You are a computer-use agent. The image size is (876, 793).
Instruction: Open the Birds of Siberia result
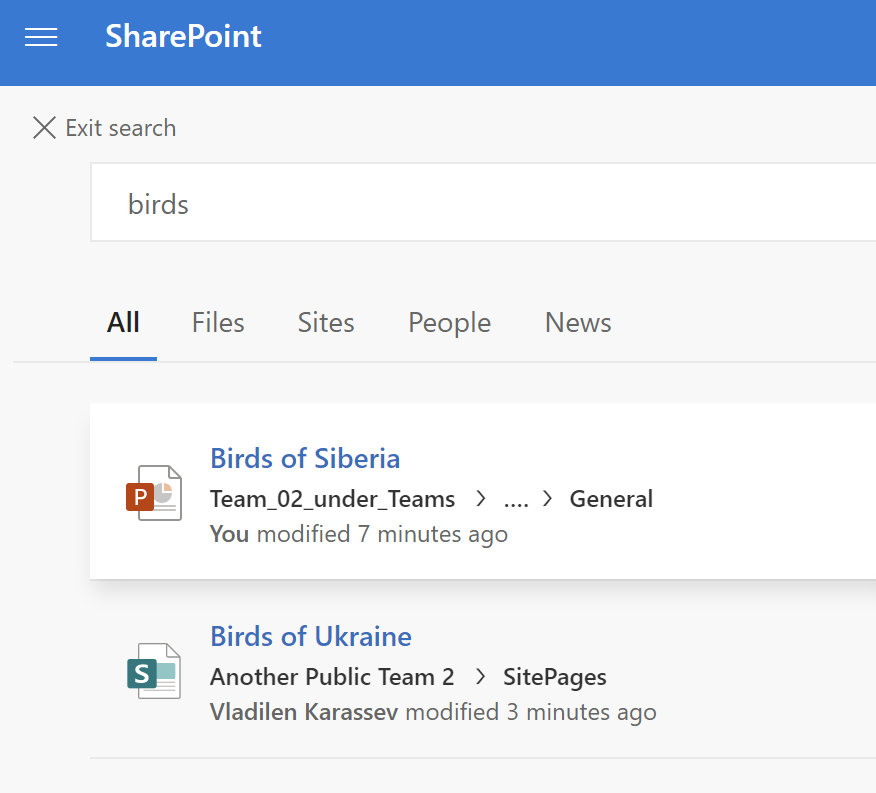305,458
